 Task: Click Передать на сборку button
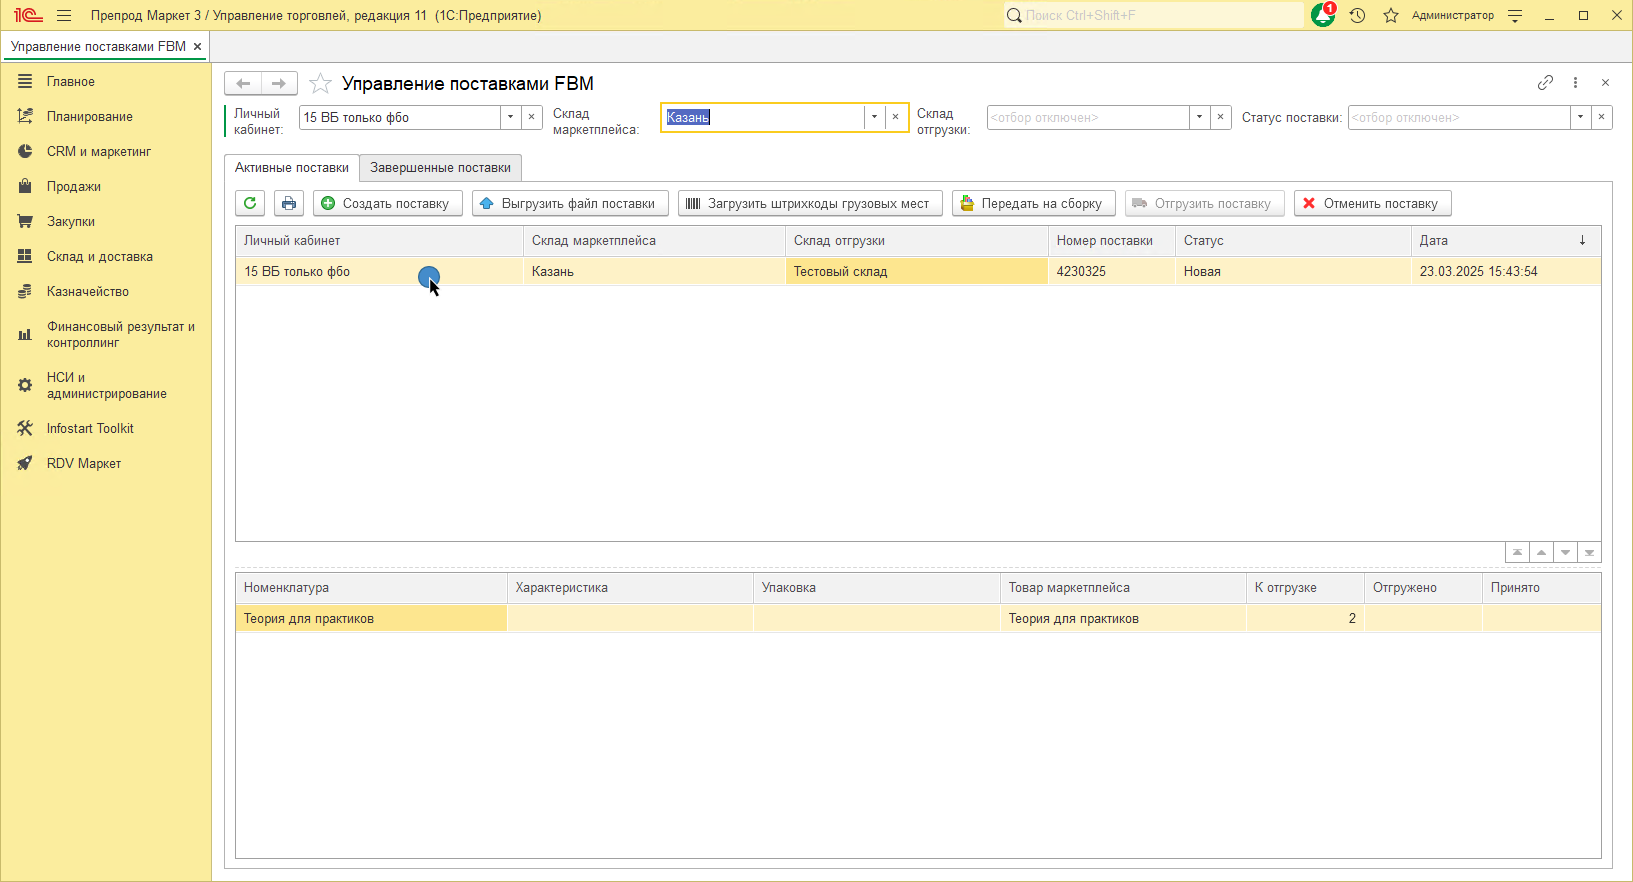tap(1033, 203)
